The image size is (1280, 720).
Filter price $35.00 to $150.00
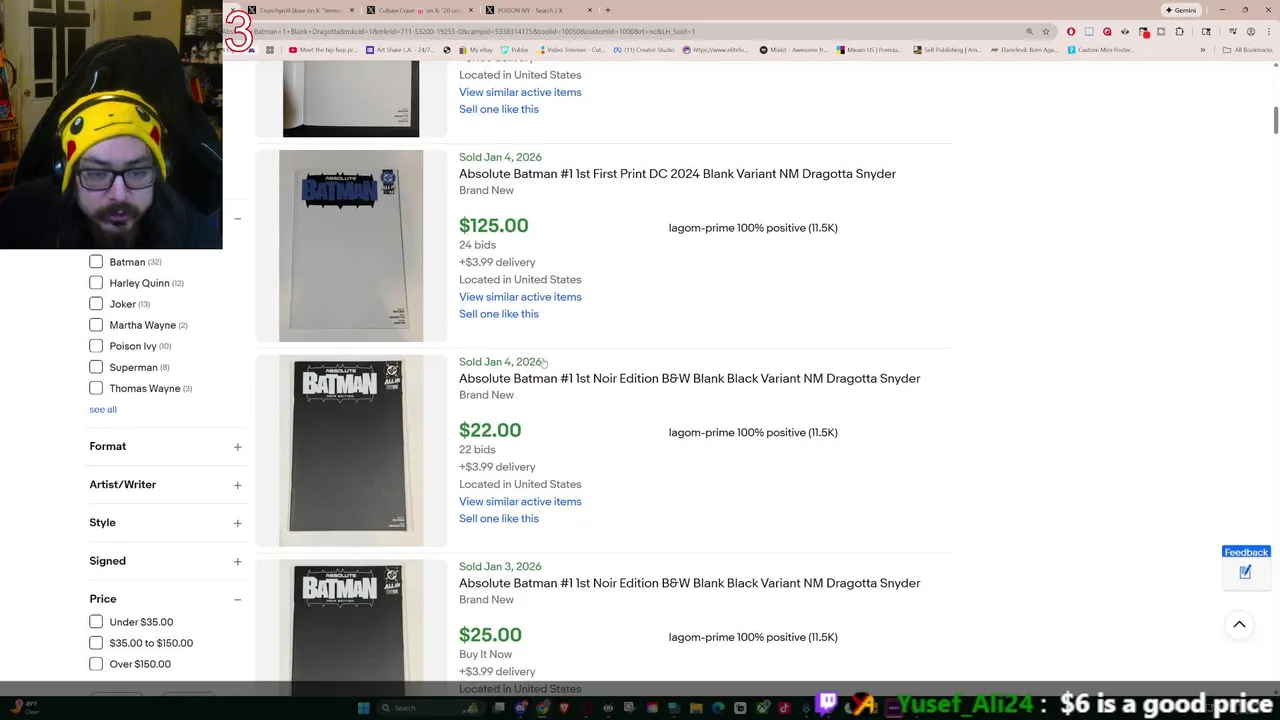(96, 643)
